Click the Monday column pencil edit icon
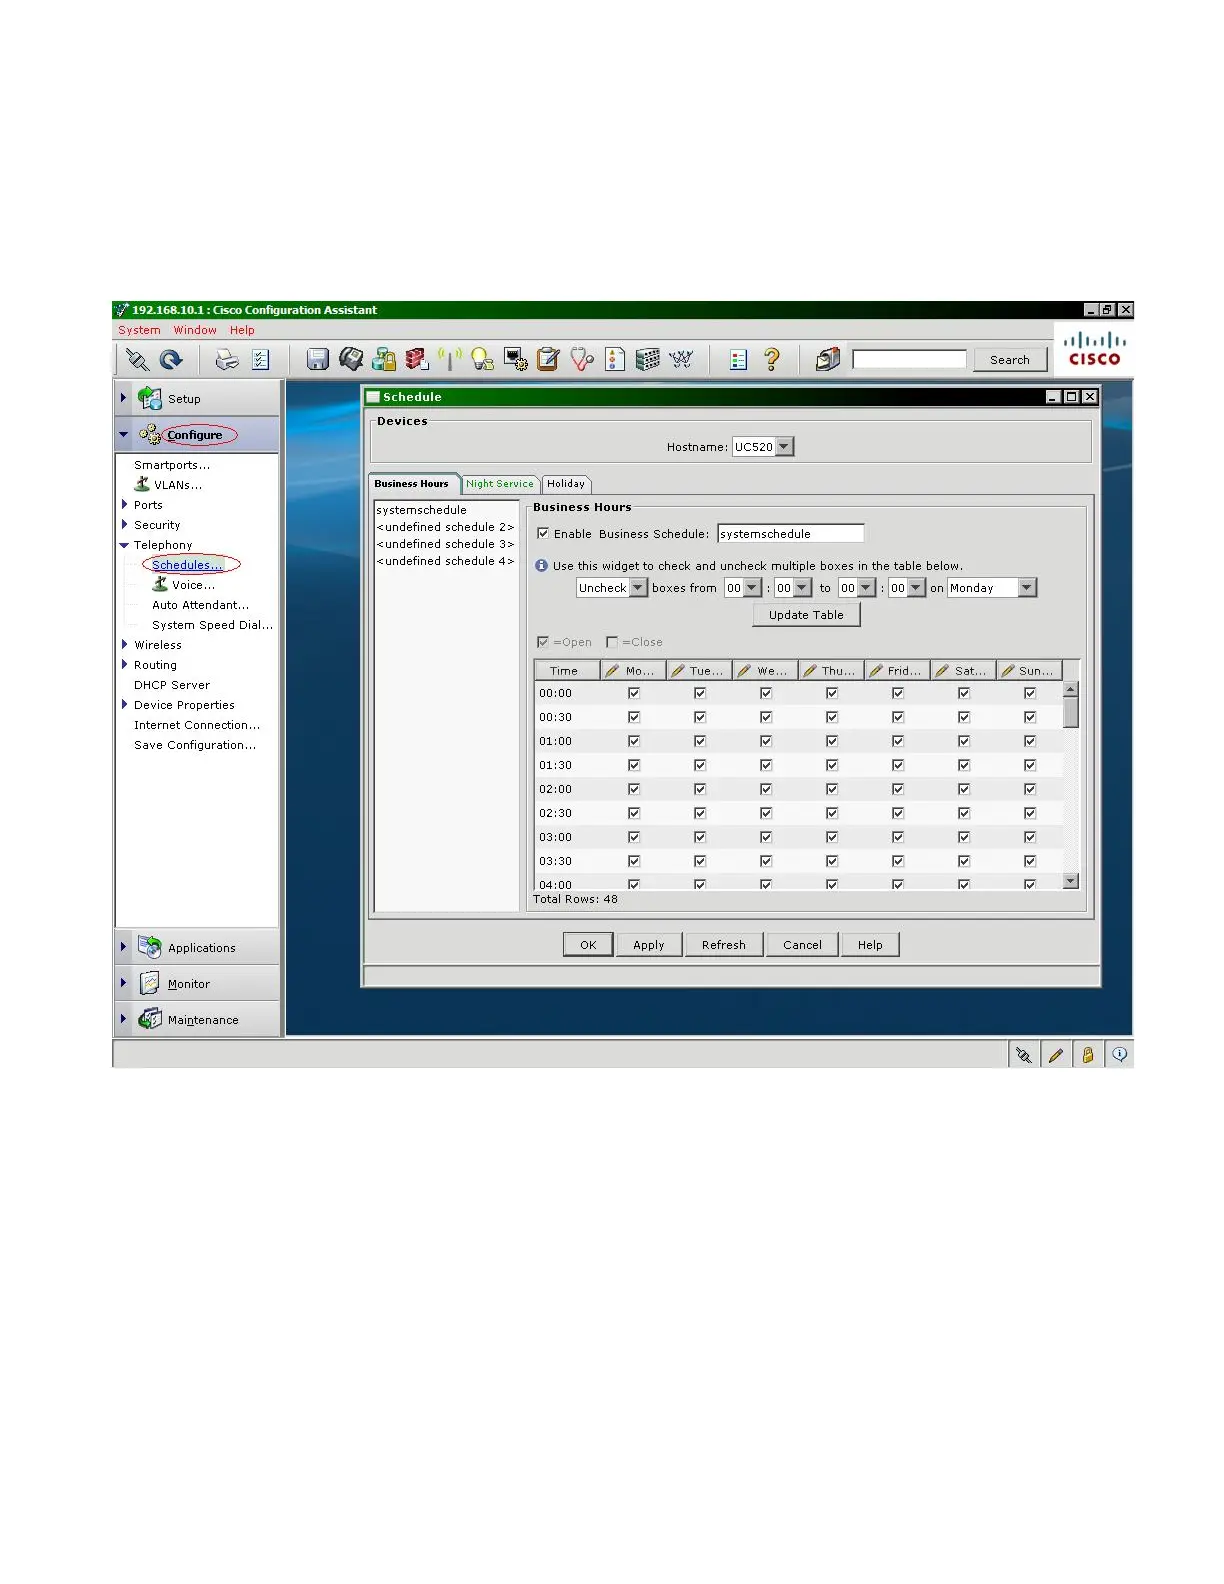This screenshot has height=1584, width=1224. [612, 671]
